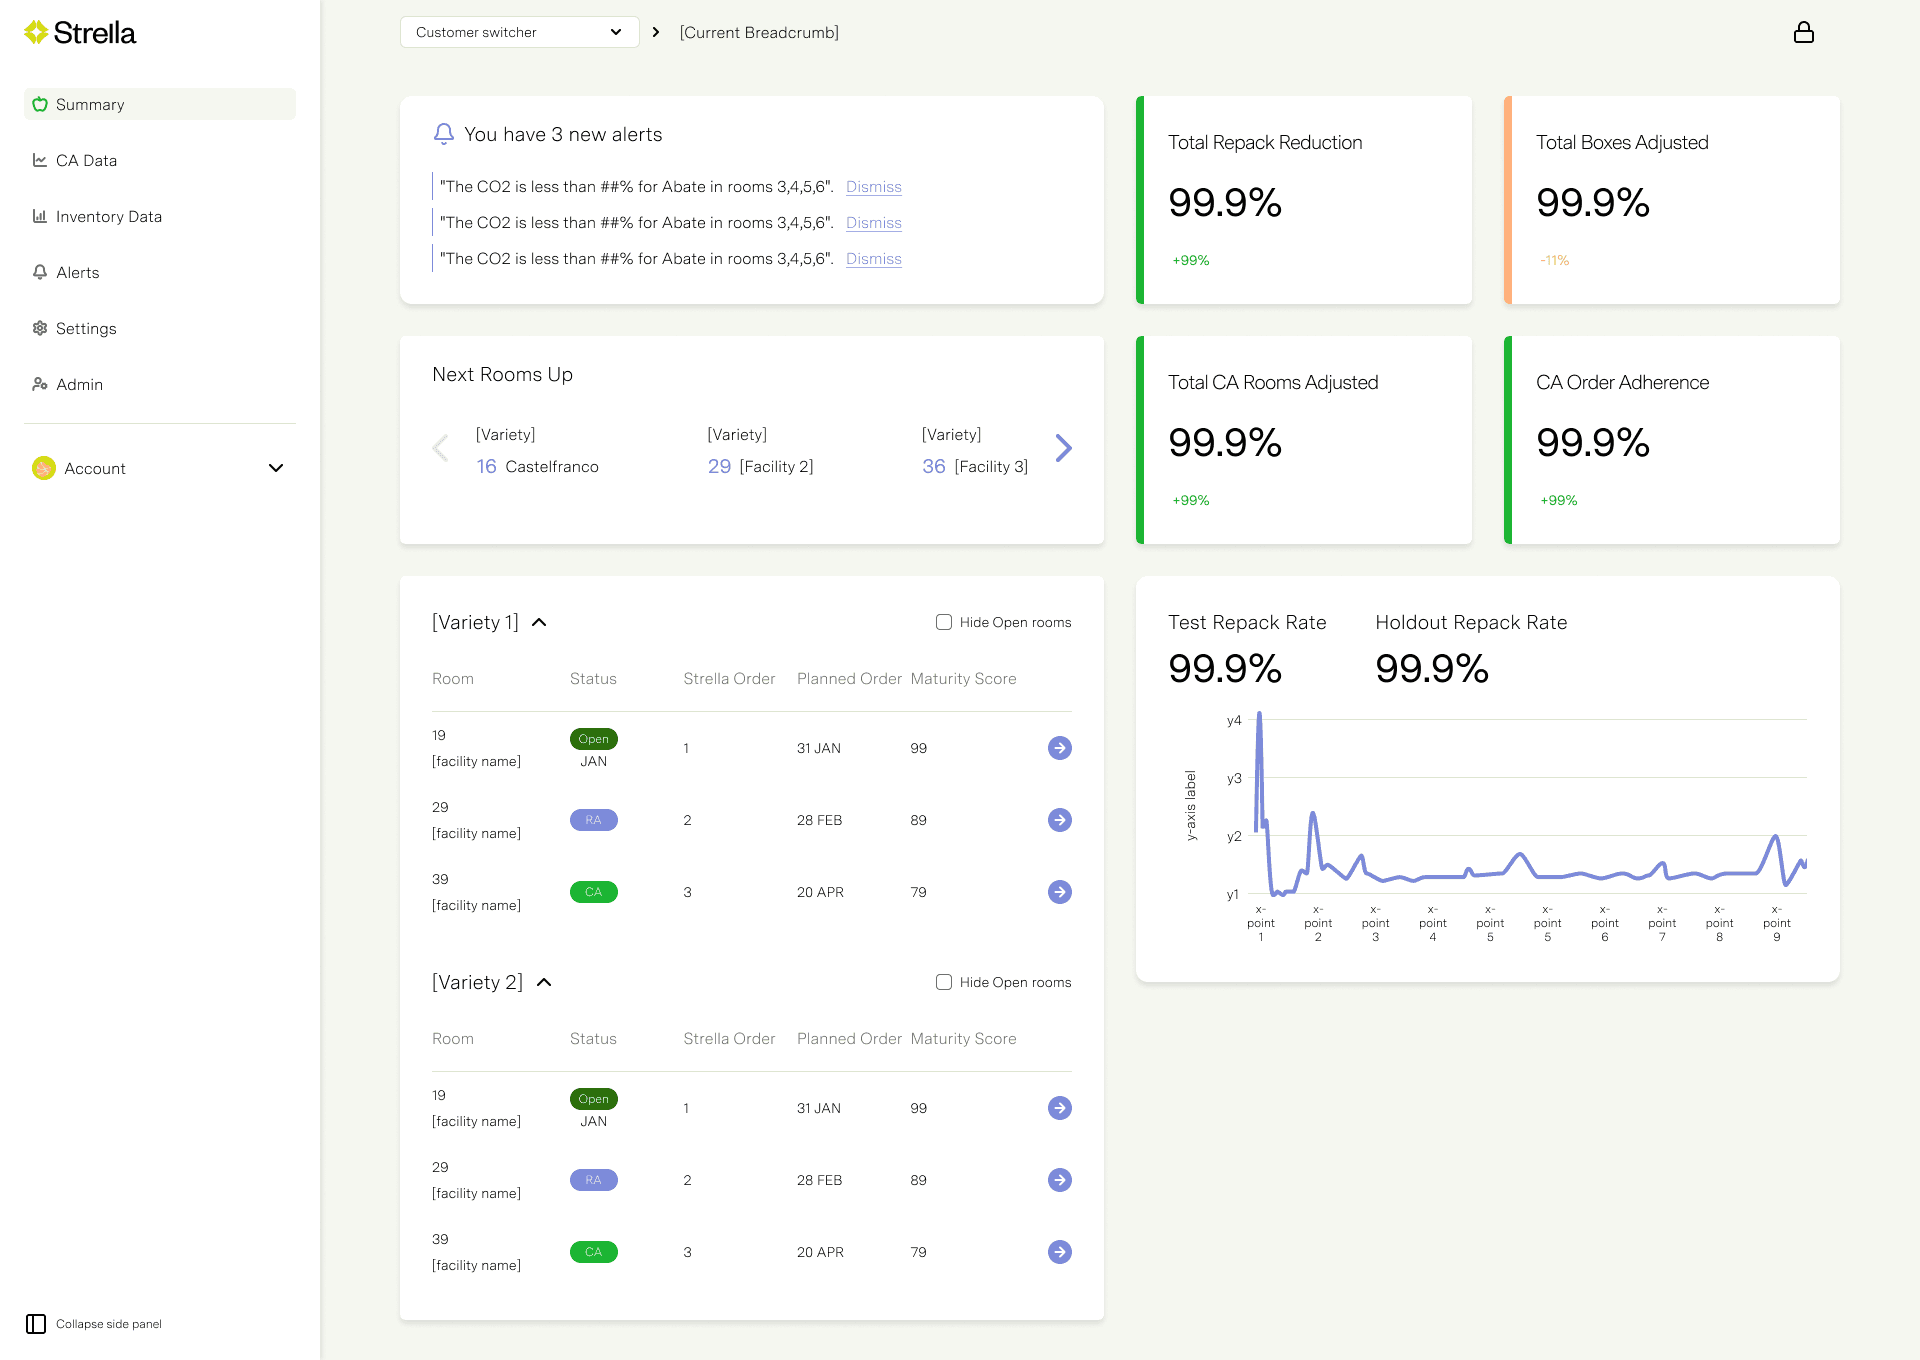Go to next rooms with right chevron
Screen dimensions: 1920x1360
point(1063,448)
